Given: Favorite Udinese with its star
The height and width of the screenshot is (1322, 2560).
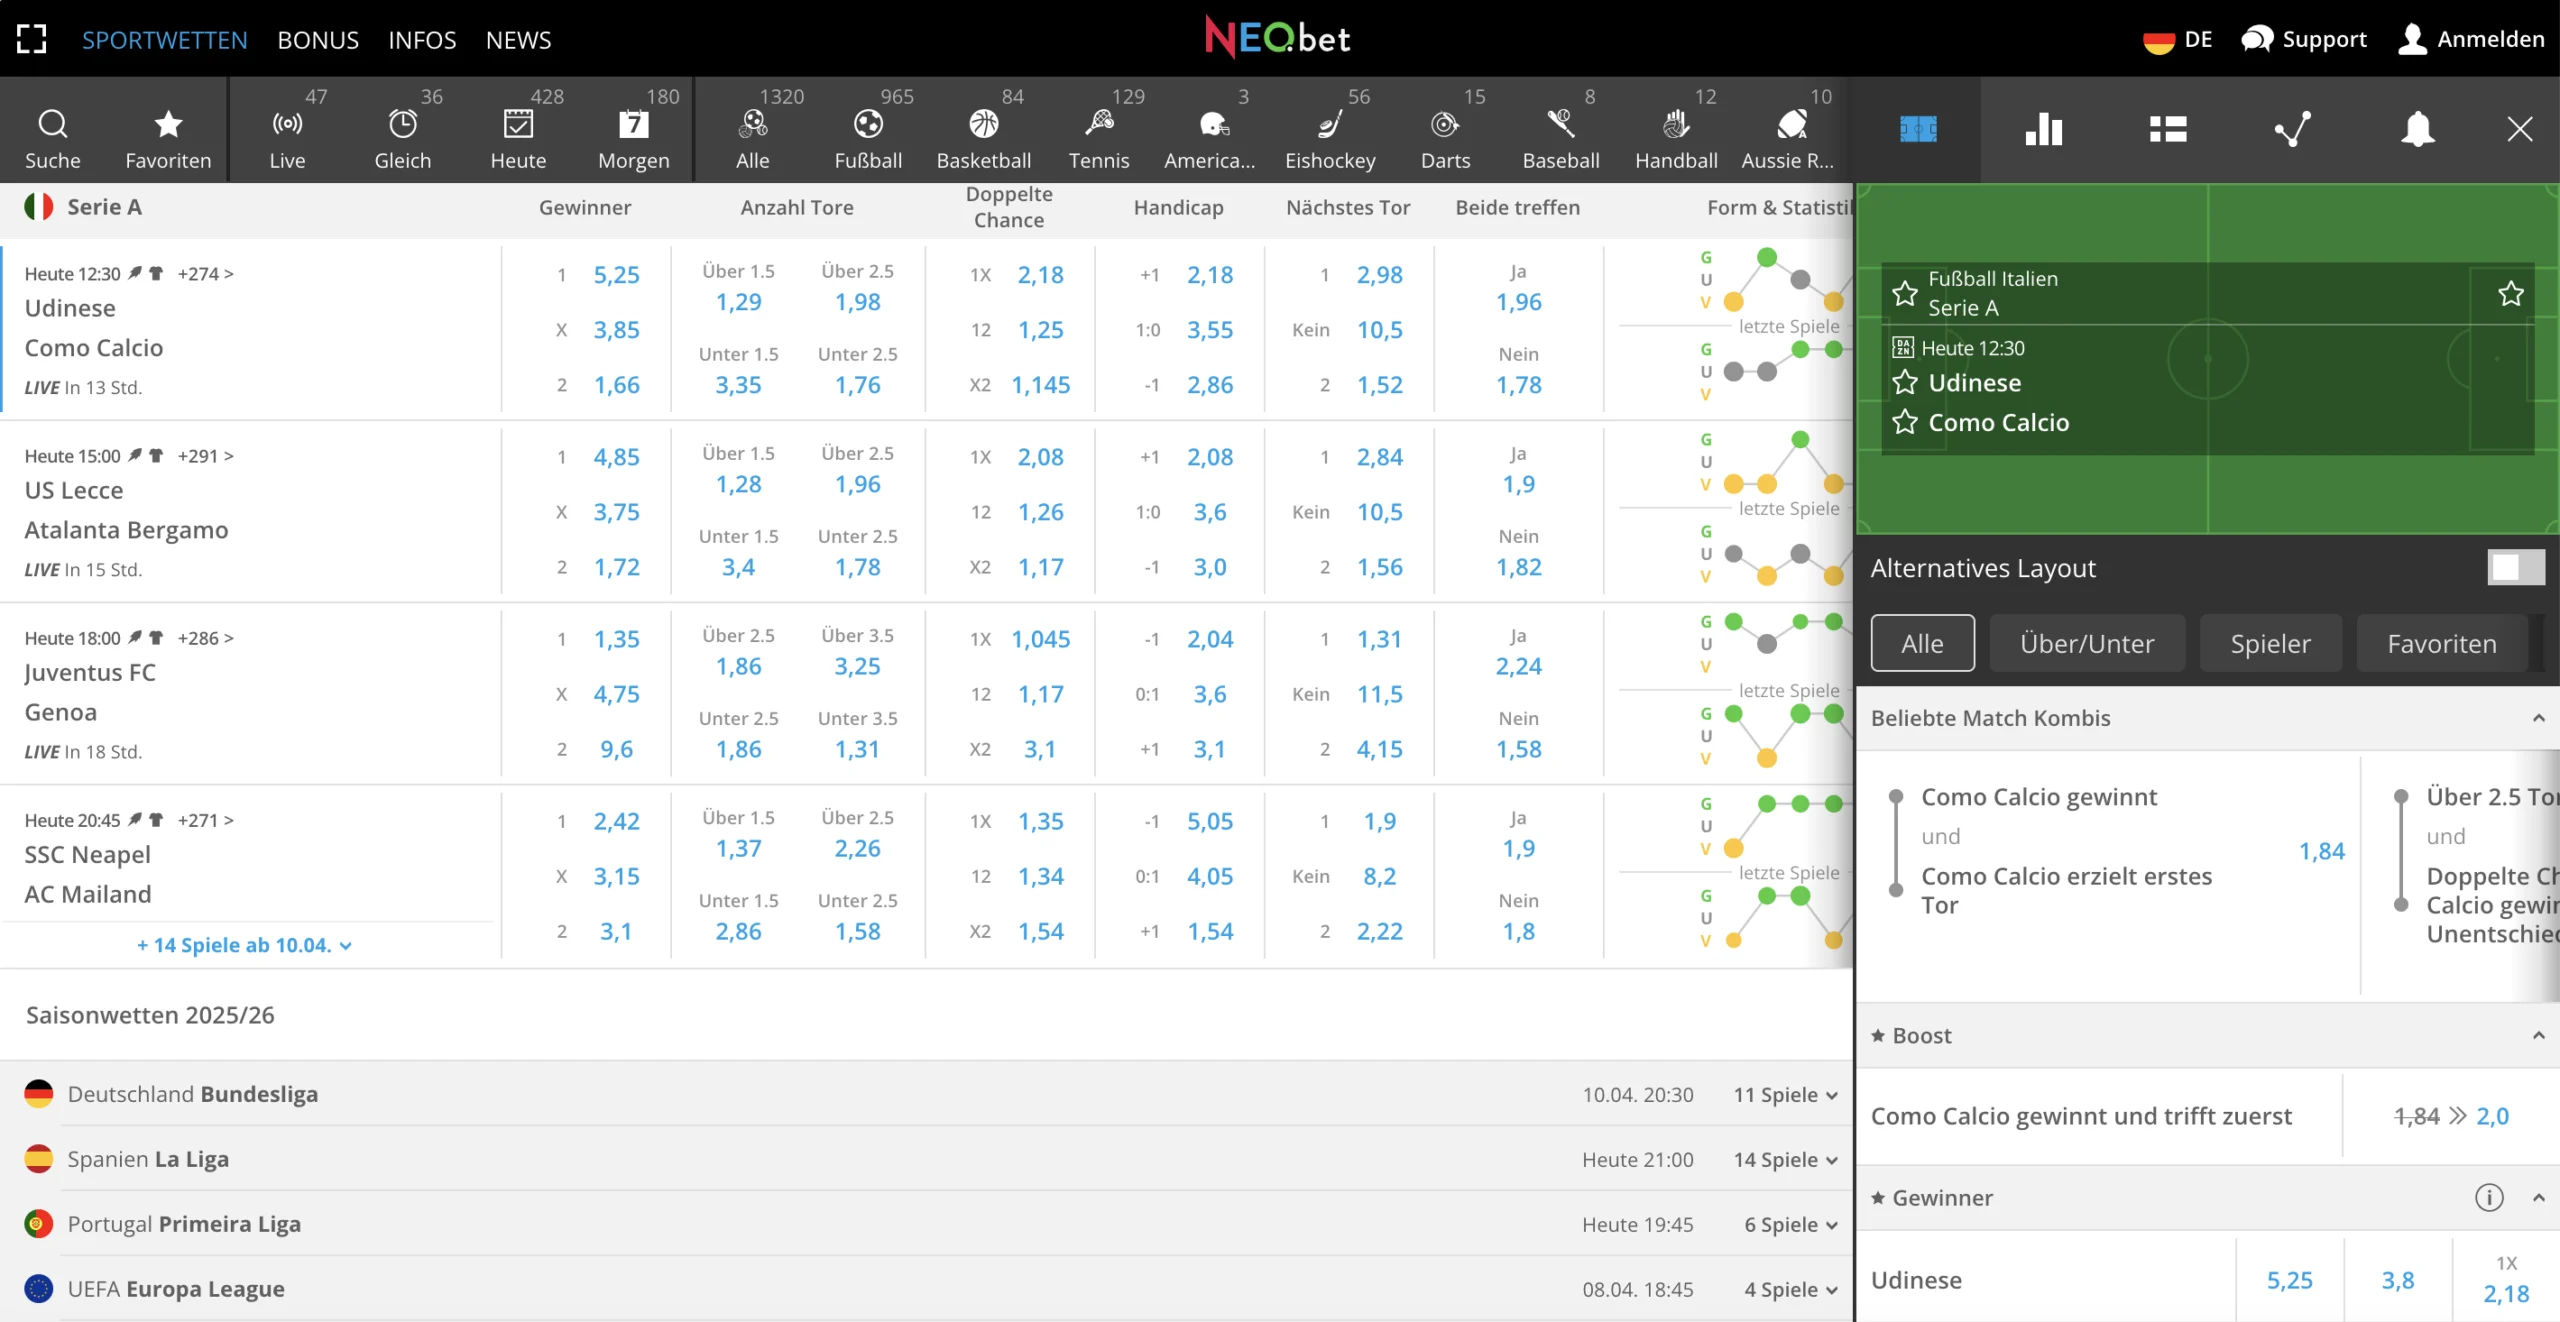Looking at the screenshot, I should (1905, 383).
